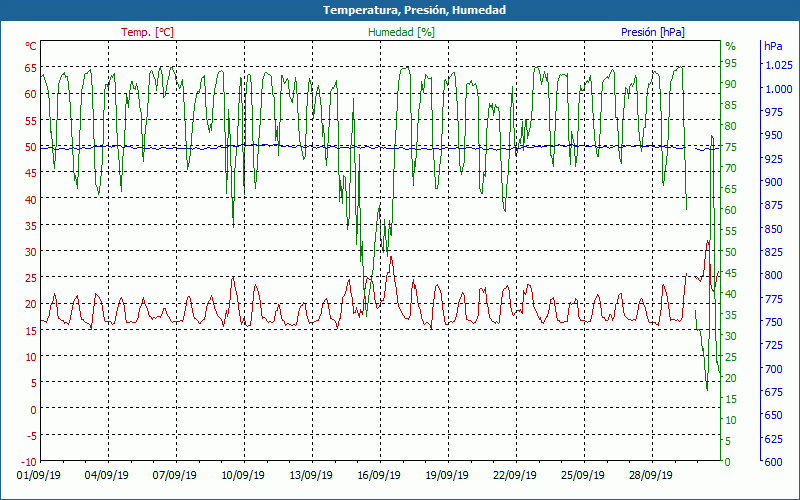
Task: Click the 95 value on the humidity axis
Action: pos(731,63)
